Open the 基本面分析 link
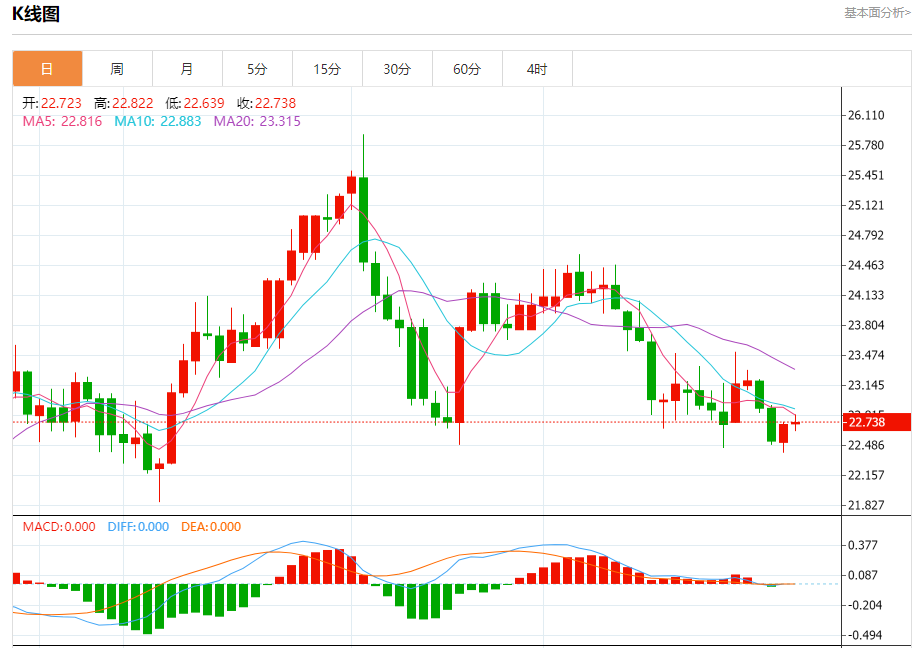The image size is (920, 648). tap(877, 13)
